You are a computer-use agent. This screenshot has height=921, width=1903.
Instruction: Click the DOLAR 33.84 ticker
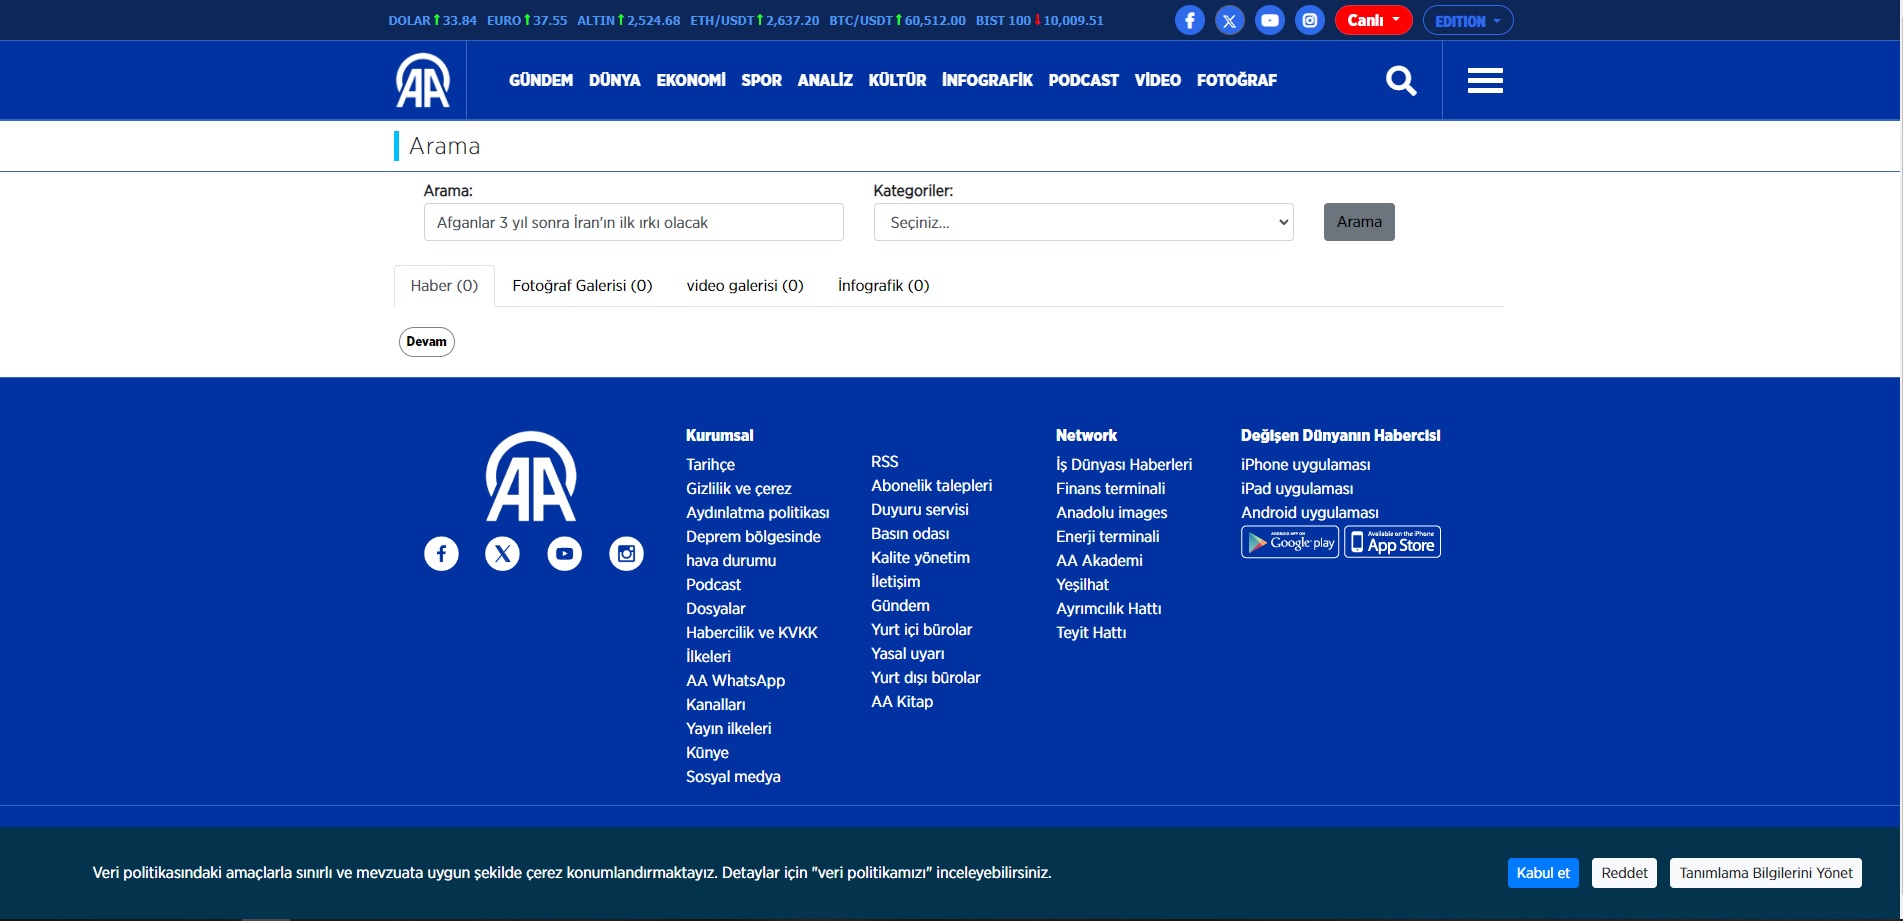click(x=432, y=20)
